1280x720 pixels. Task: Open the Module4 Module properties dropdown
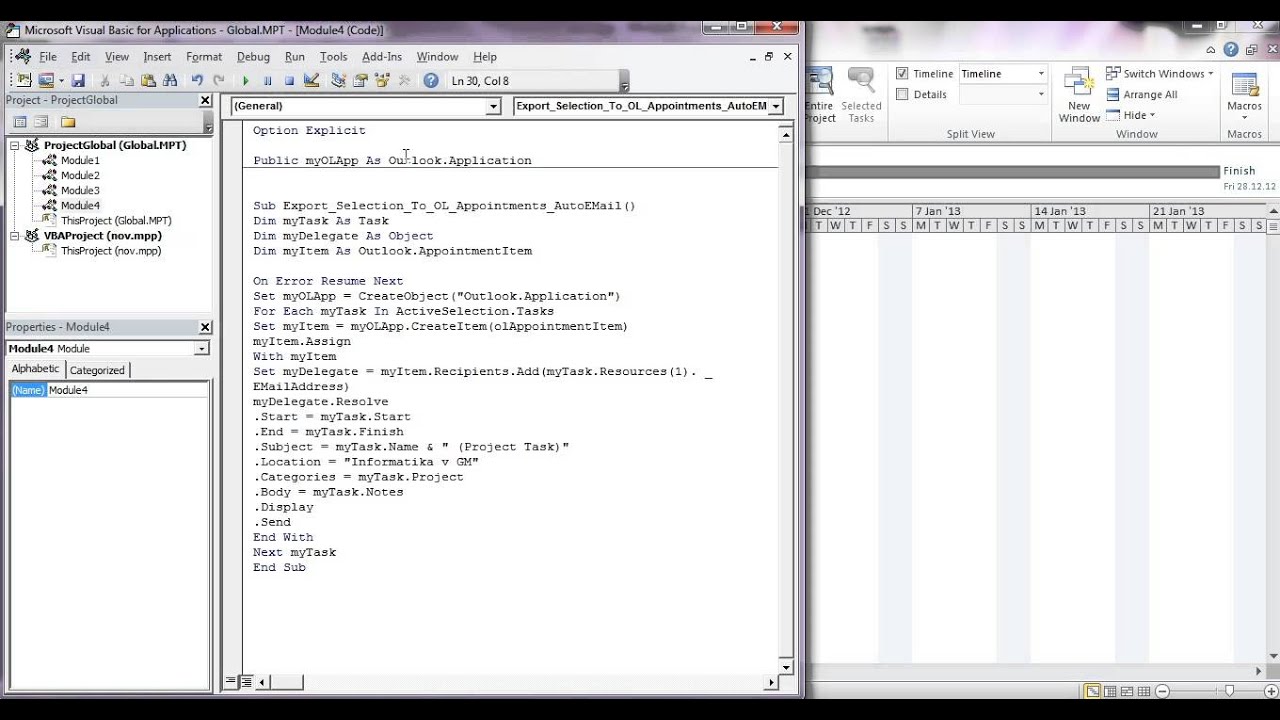pyautogui.click(x=201, y=348)
